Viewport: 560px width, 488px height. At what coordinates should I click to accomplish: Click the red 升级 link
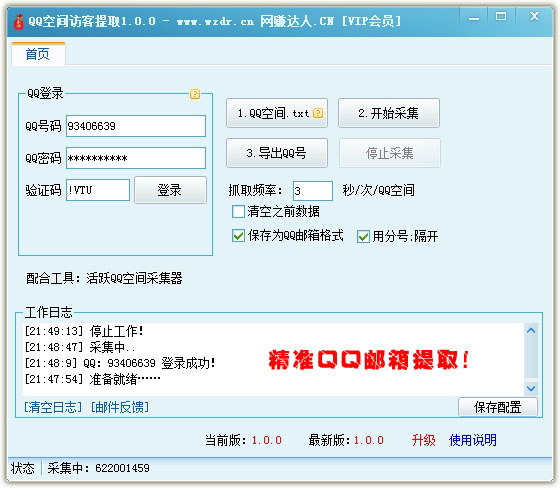click(424, 440)
